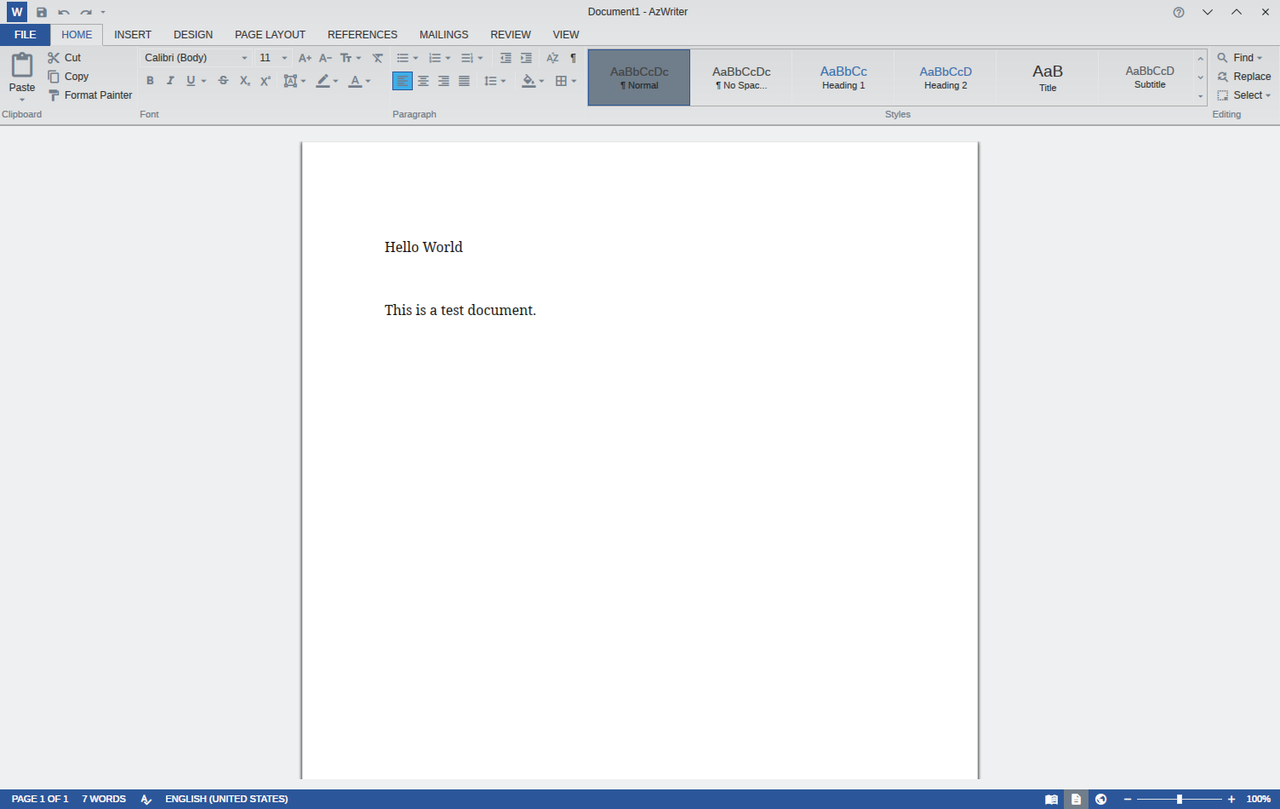Switch to the REFERENCES tab

click(362, 35)
